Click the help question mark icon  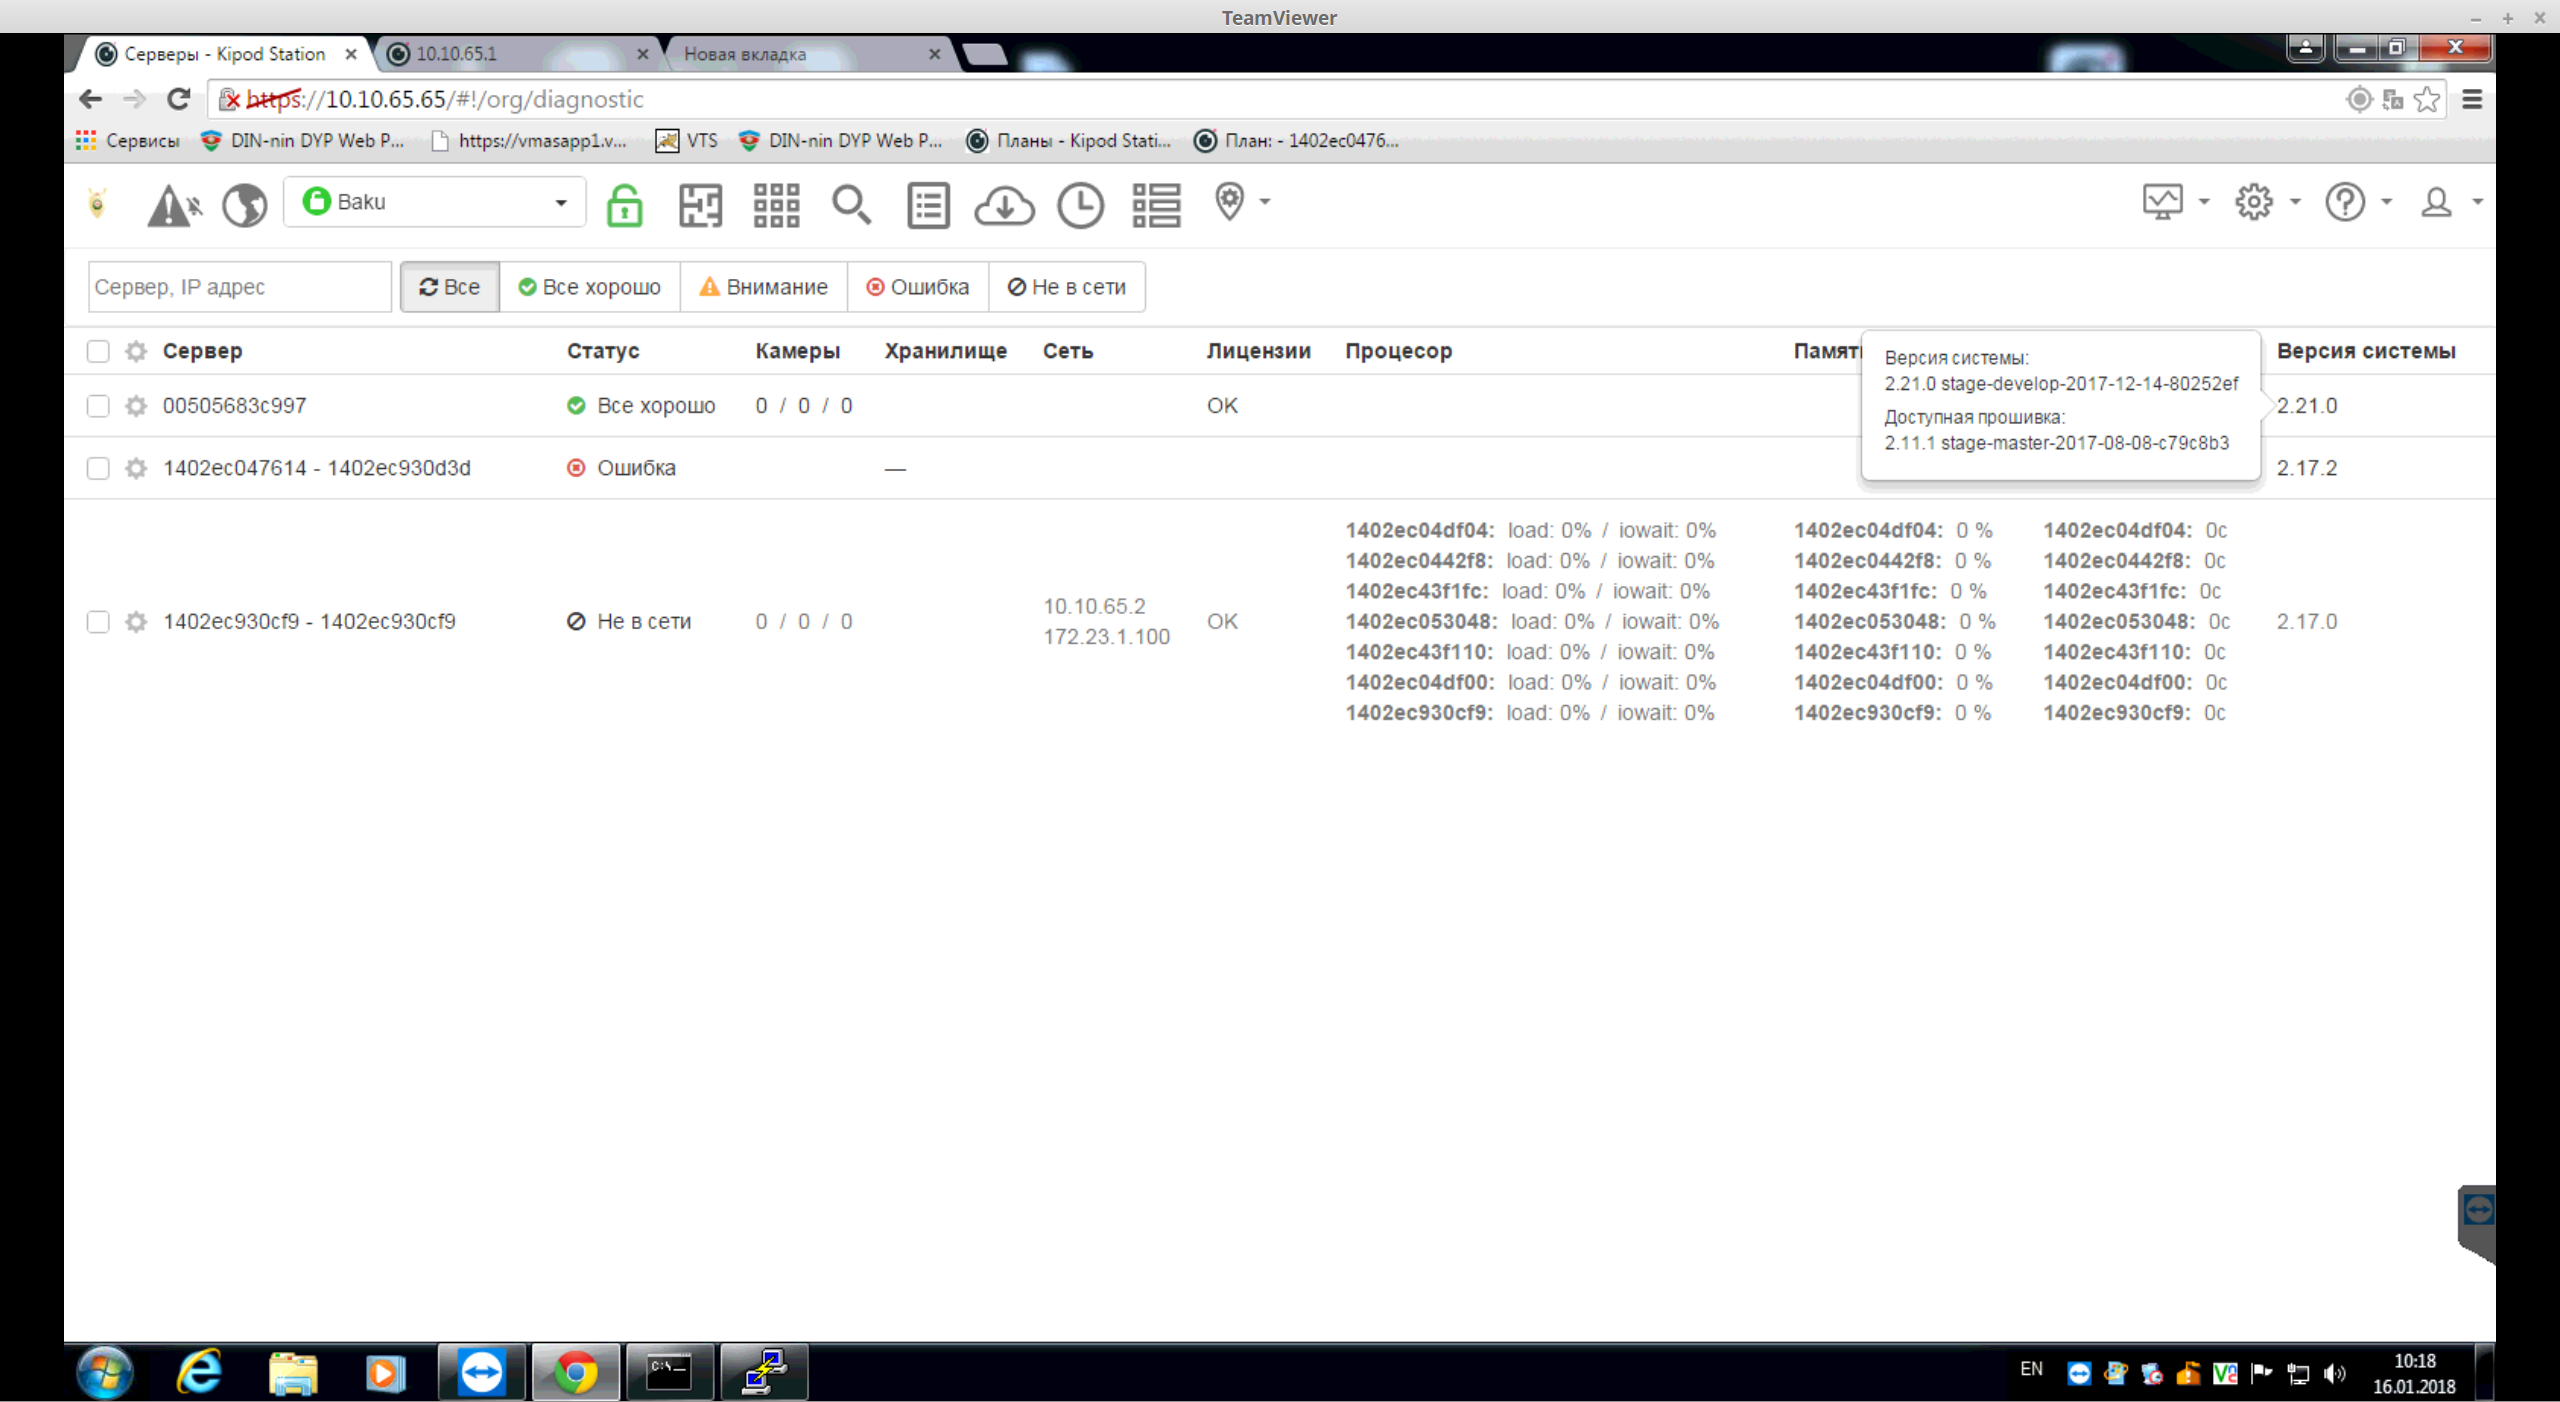2345,202
